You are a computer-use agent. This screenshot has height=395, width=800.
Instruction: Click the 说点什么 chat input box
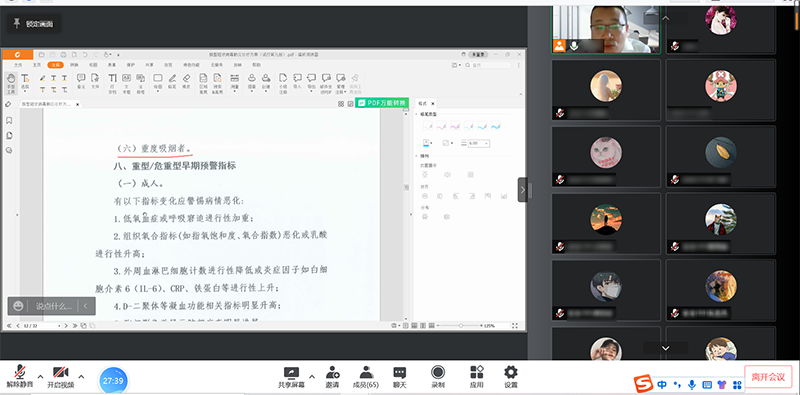(54, 306)
